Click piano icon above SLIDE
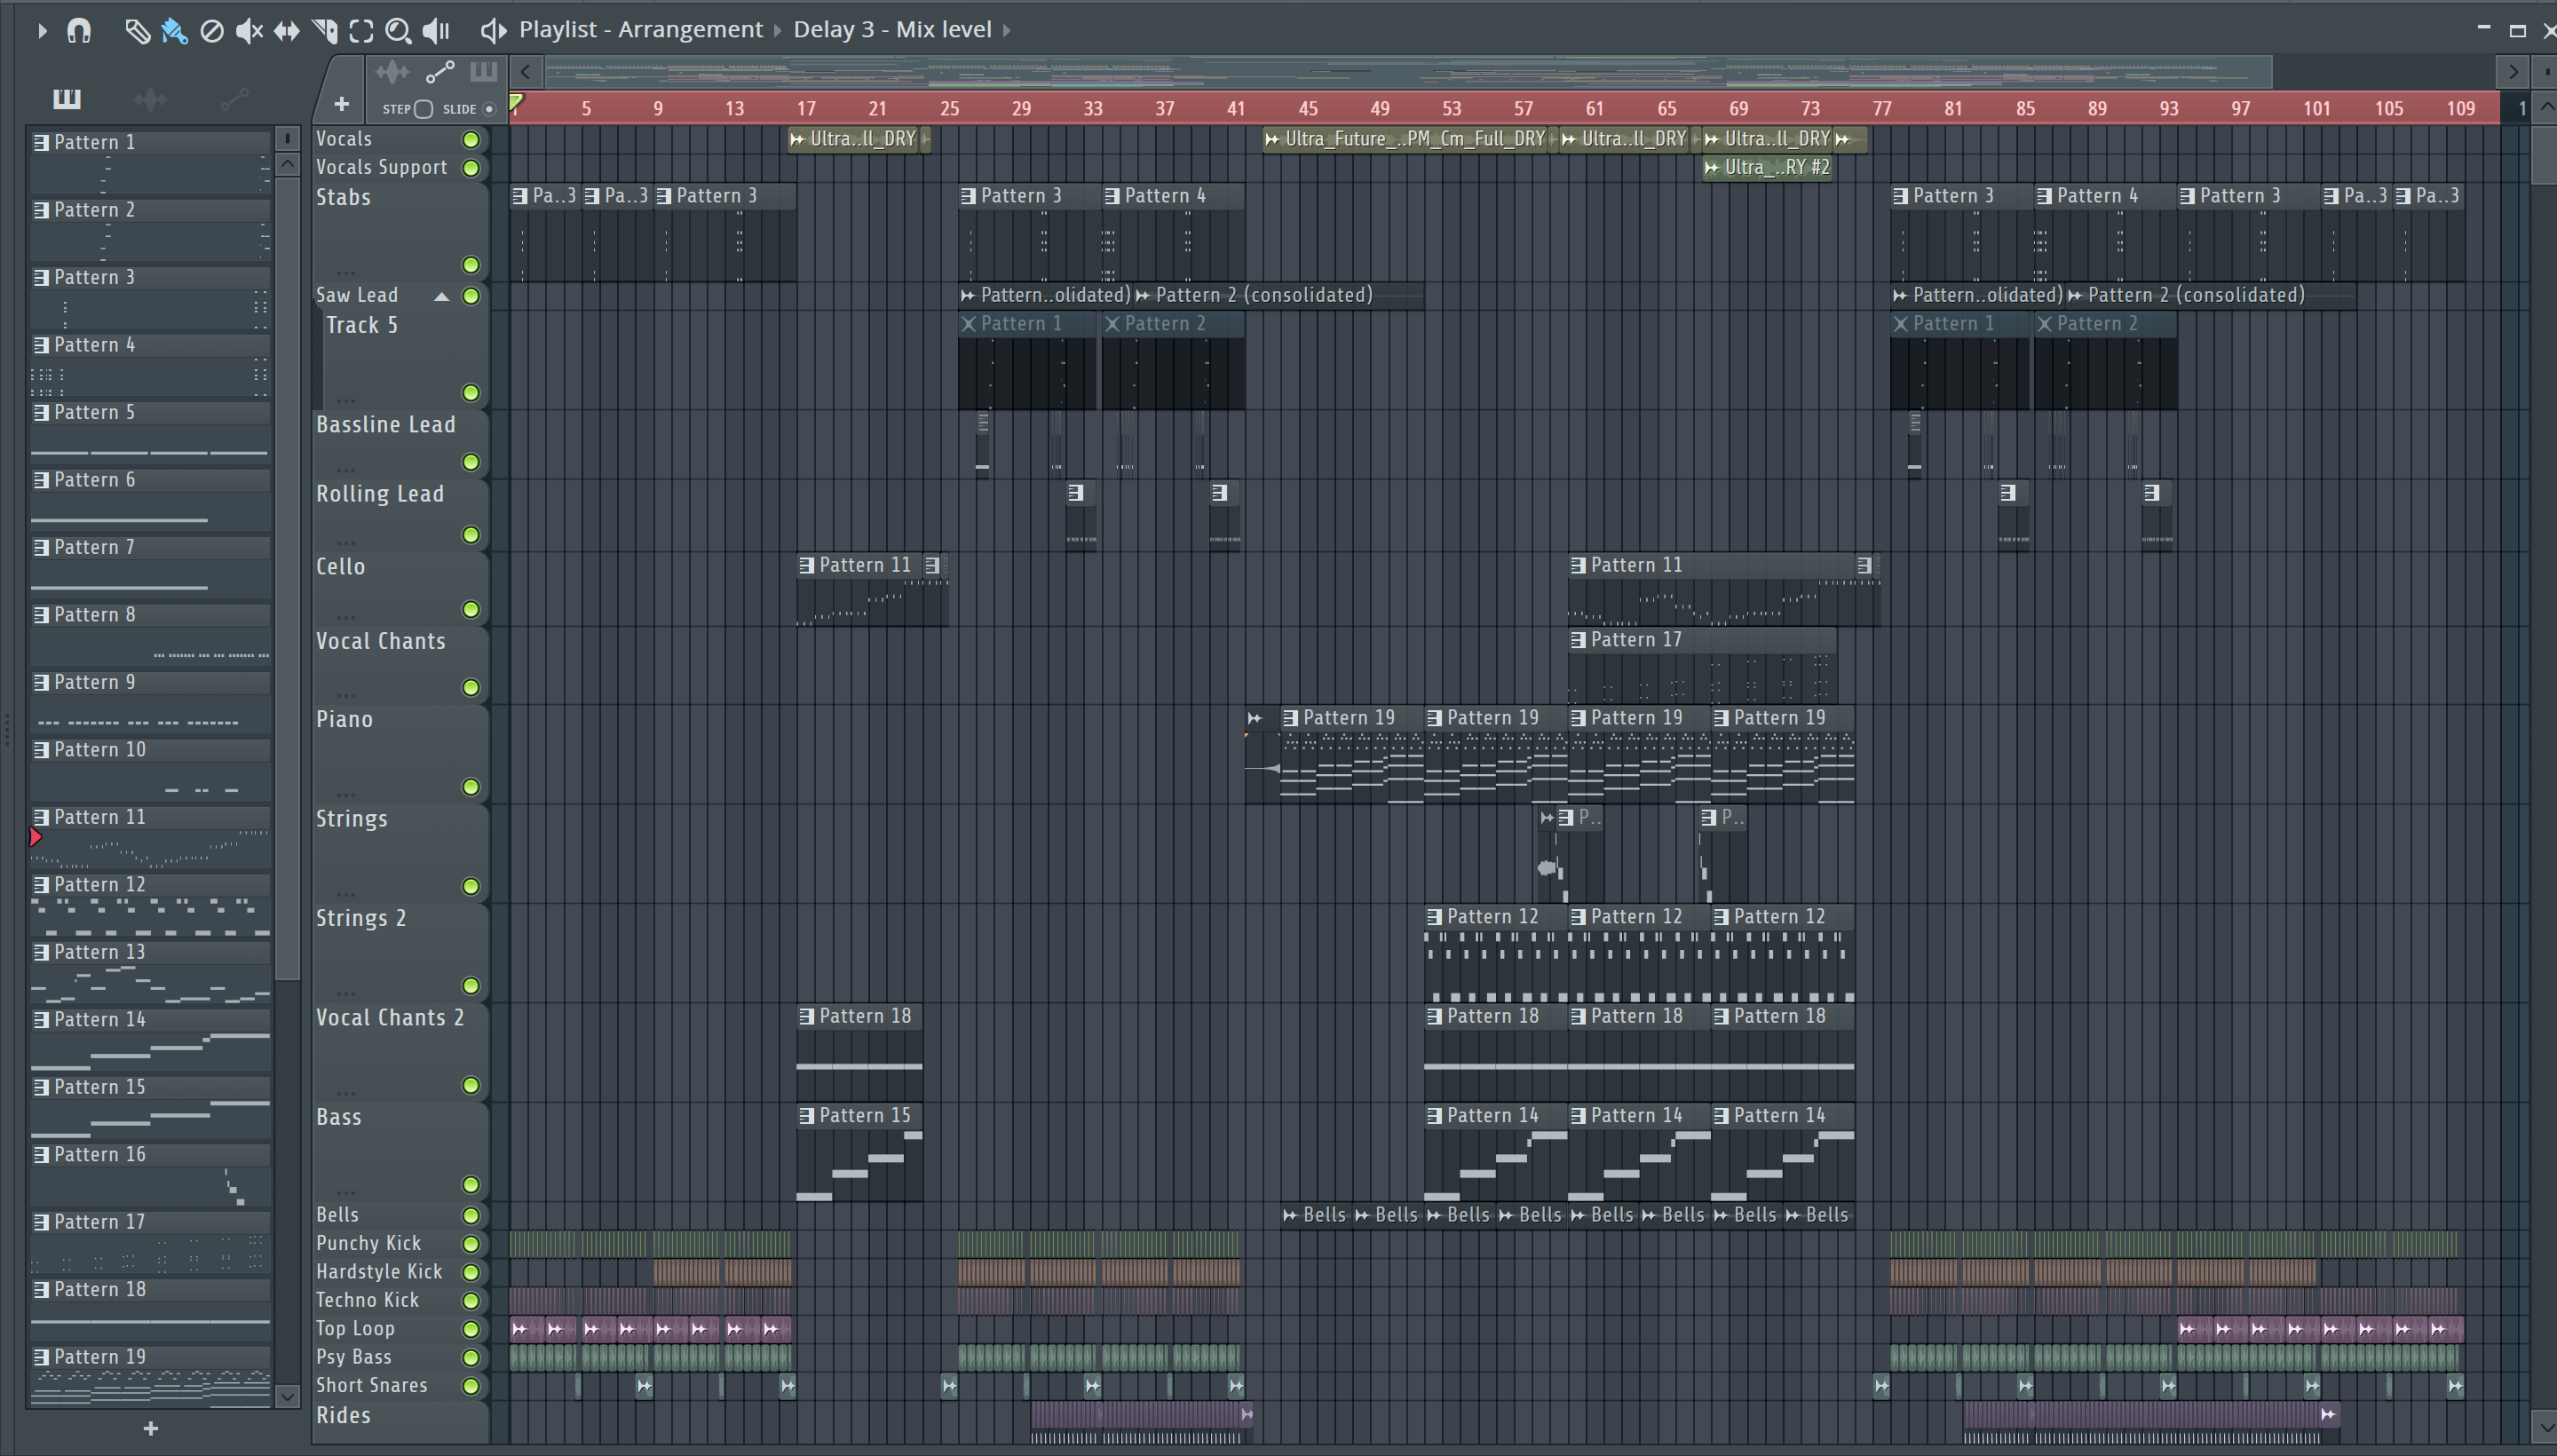The width and height of the screenshot is (2557, 1456). (483, 71)
